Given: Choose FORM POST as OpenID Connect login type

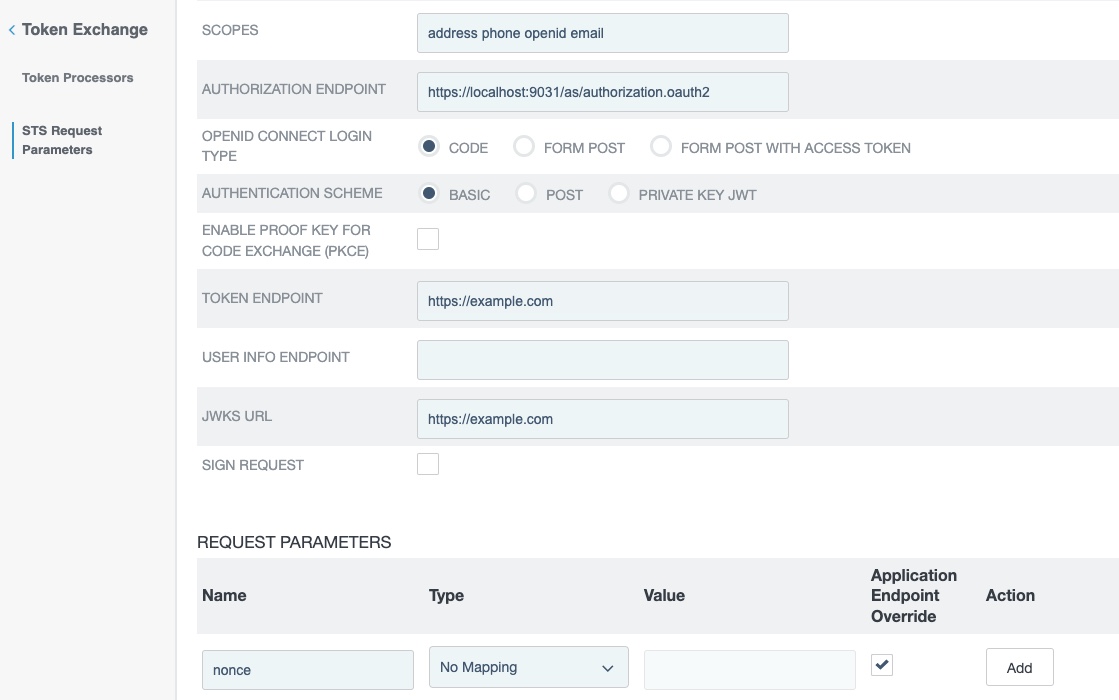Looking at the screenshot, I should [524, 146].
